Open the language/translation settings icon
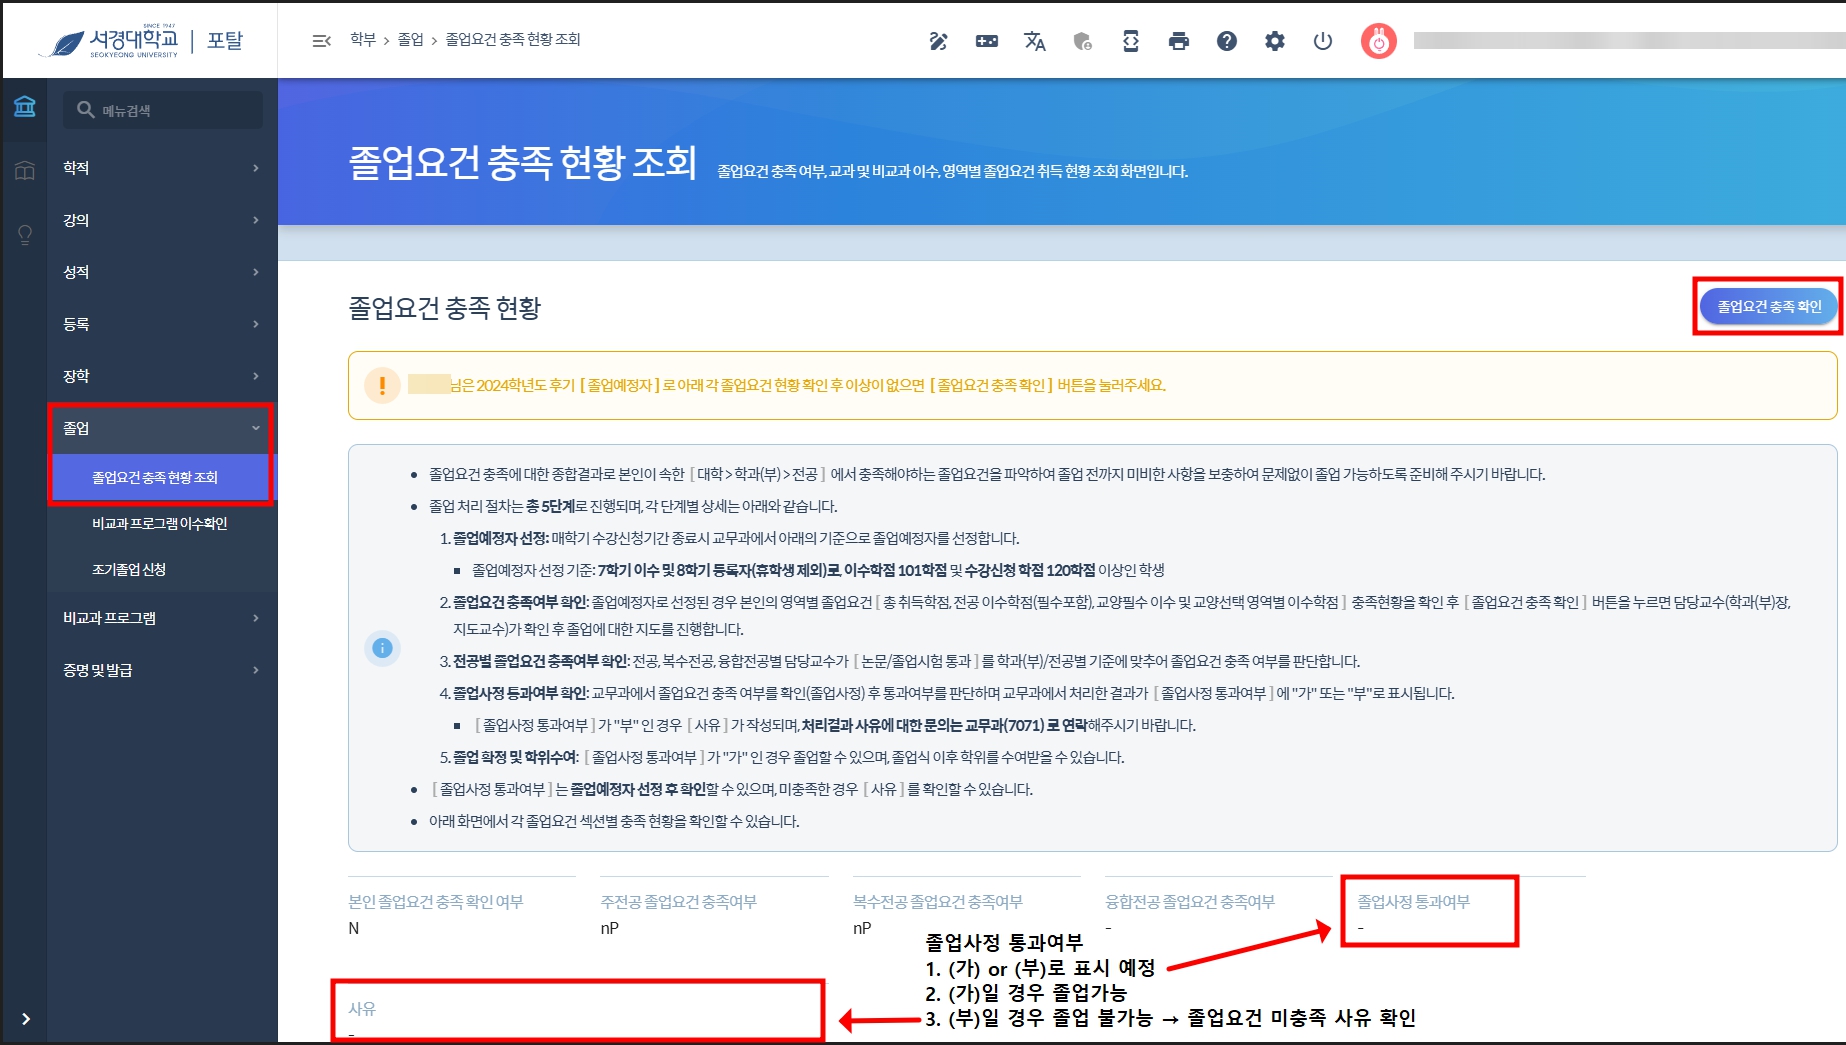The image size is (1846, 1045). pos(1035,41)
